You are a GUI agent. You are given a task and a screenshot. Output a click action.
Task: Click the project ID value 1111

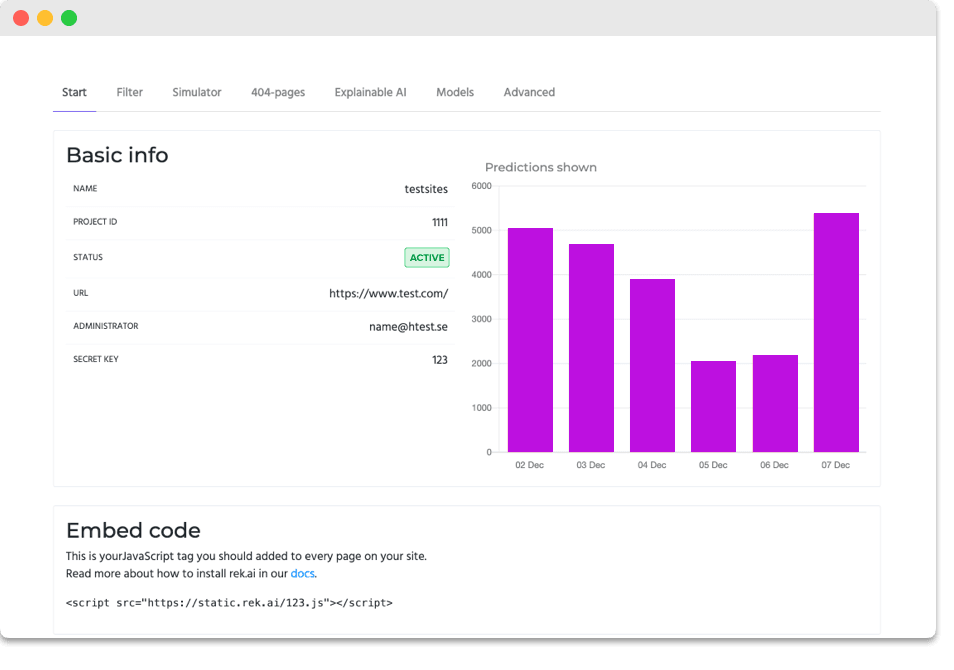(x=440, y=223)
